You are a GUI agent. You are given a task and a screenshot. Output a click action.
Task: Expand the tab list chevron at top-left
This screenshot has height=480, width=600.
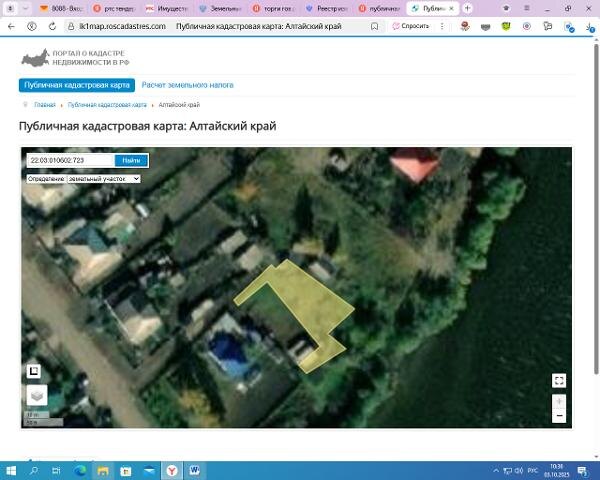[x=25, y=8]
